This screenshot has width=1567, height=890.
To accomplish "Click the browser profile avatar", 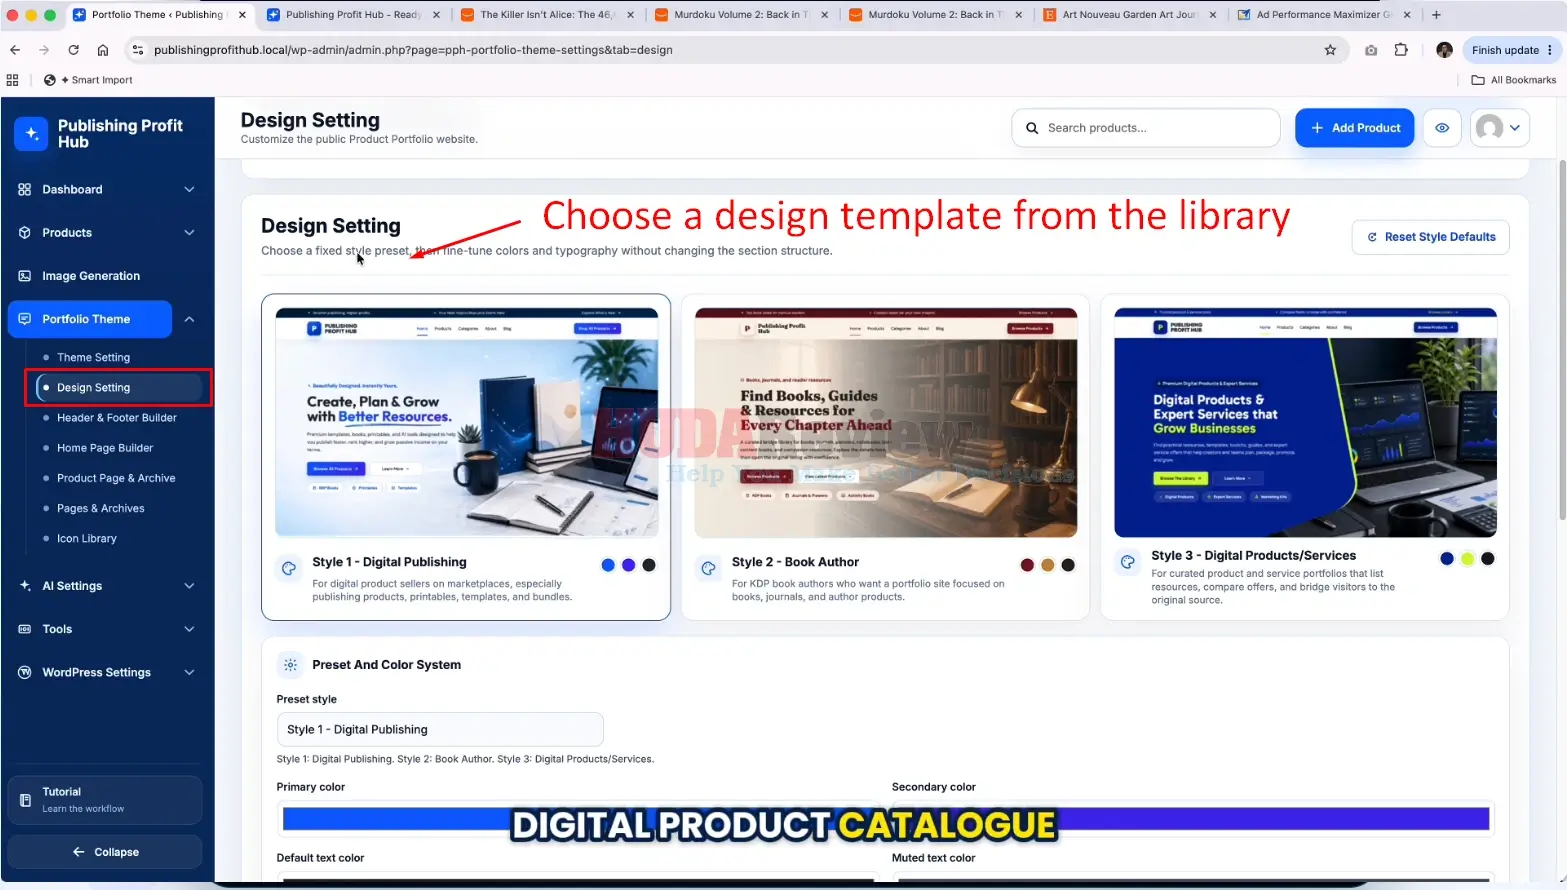I will (1444, 50).
